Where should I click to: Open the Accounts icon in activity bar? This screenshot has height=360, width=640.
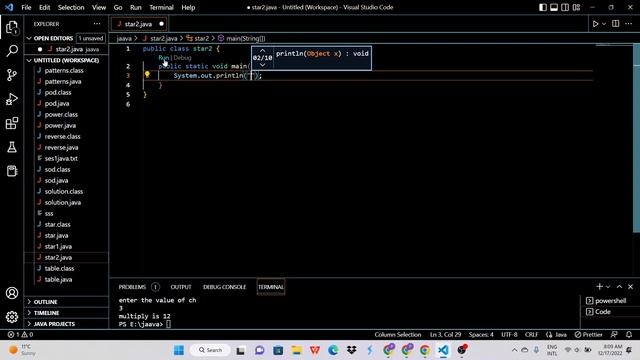click(x=12, y=293)
